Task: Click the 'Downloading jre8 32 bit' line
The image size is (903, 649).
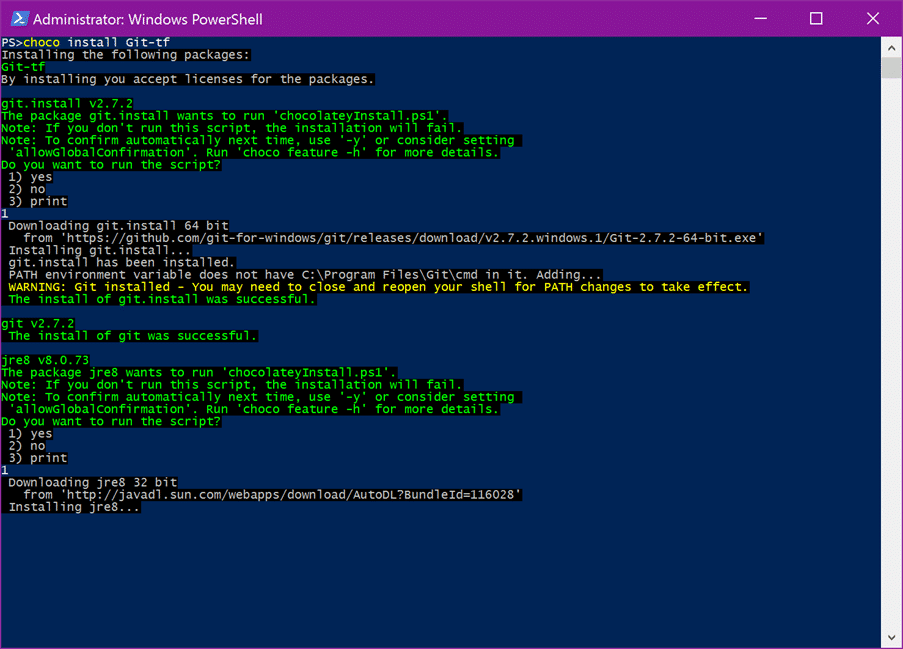Action: 93,483
